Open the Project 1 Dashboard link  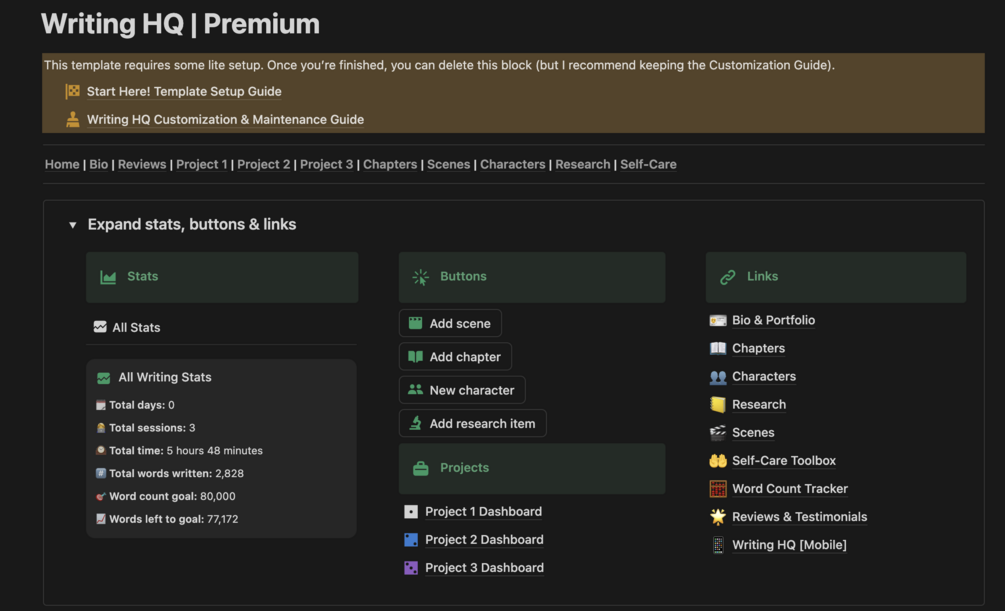tap(483, 512)
